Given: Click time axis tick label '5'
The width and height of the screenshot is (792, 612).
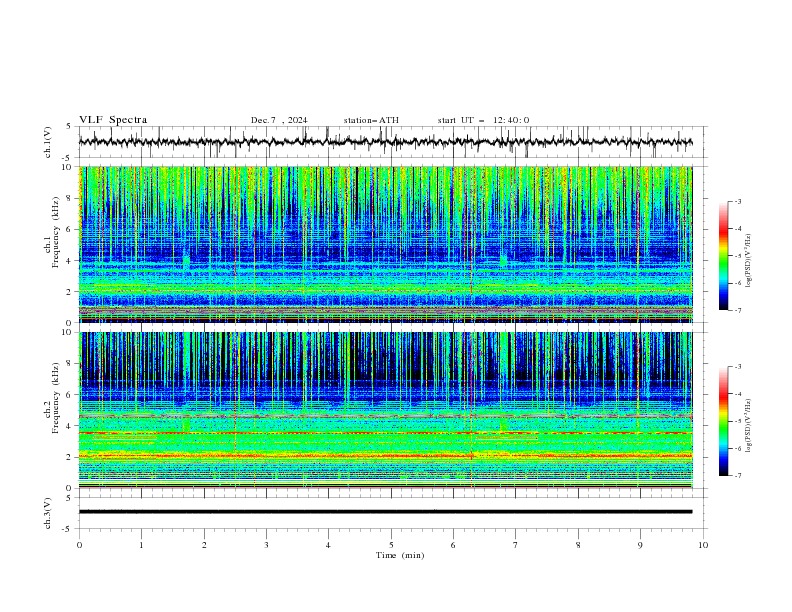Looking at the screenshot, I should coord(391,545).
